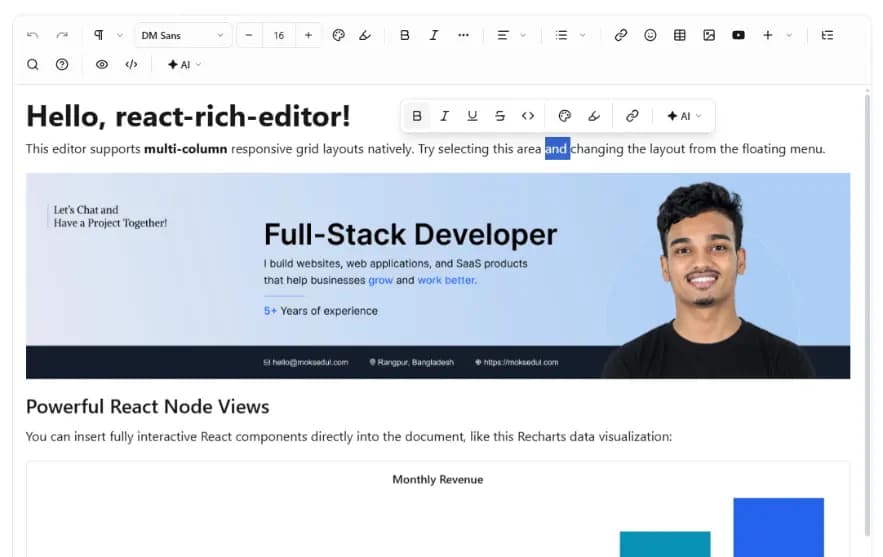Click the text alignment icon

point(503,35)
